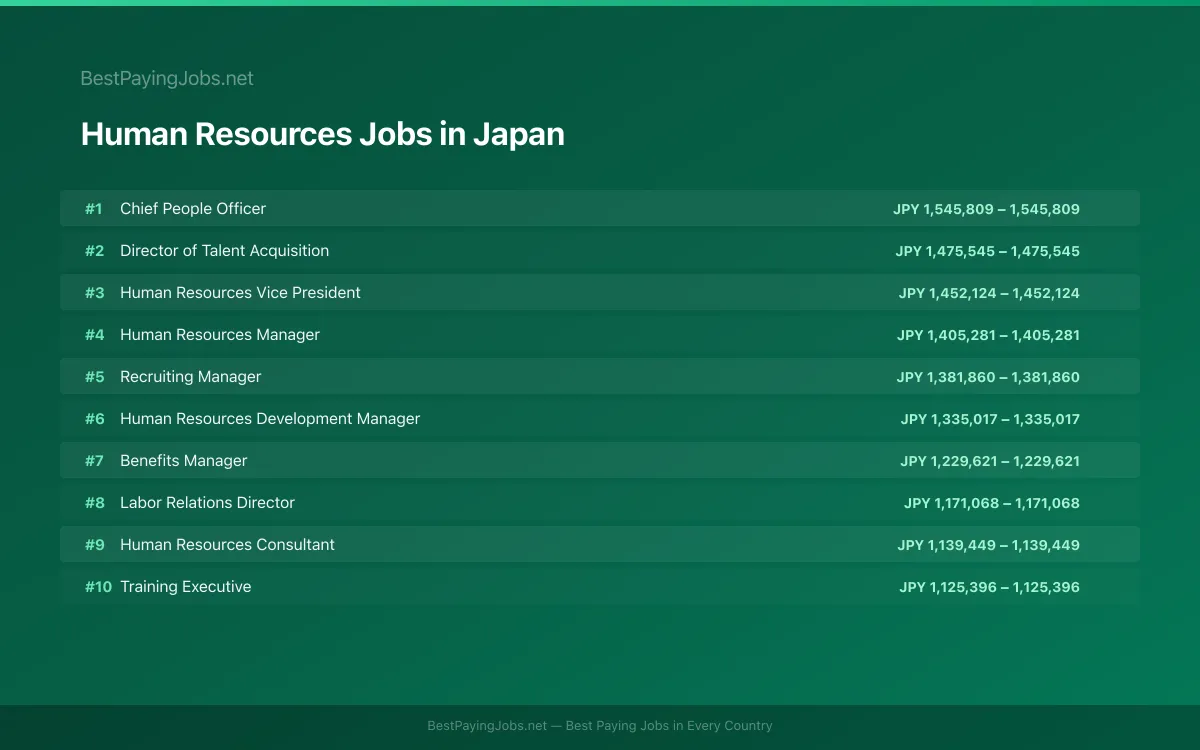
Task: Click the #3 rank number
Action: coord(94,293)
